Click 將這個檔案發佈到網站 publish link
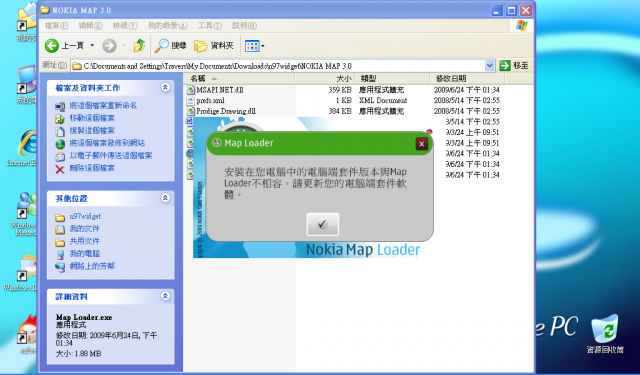Screen dimensions: 640x375 [107, 143]
